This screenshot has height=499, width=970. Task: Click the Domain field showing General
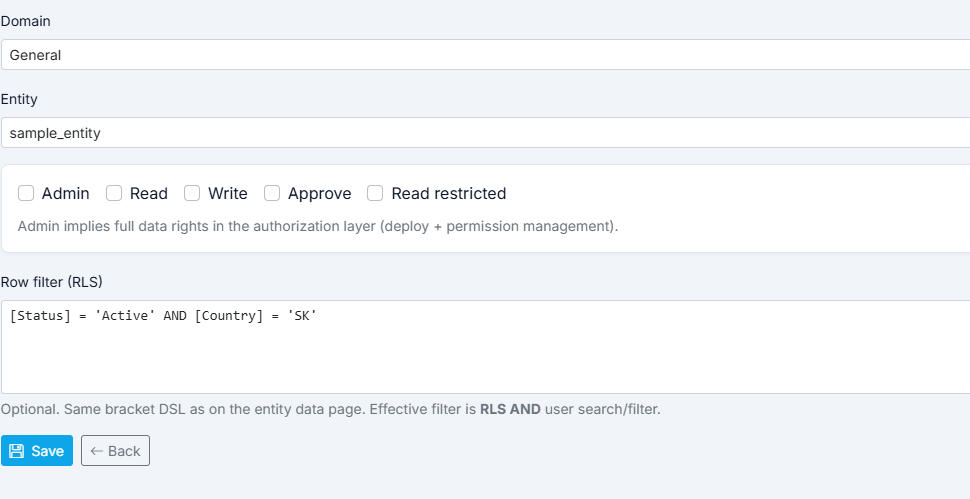tap(486, 54)
